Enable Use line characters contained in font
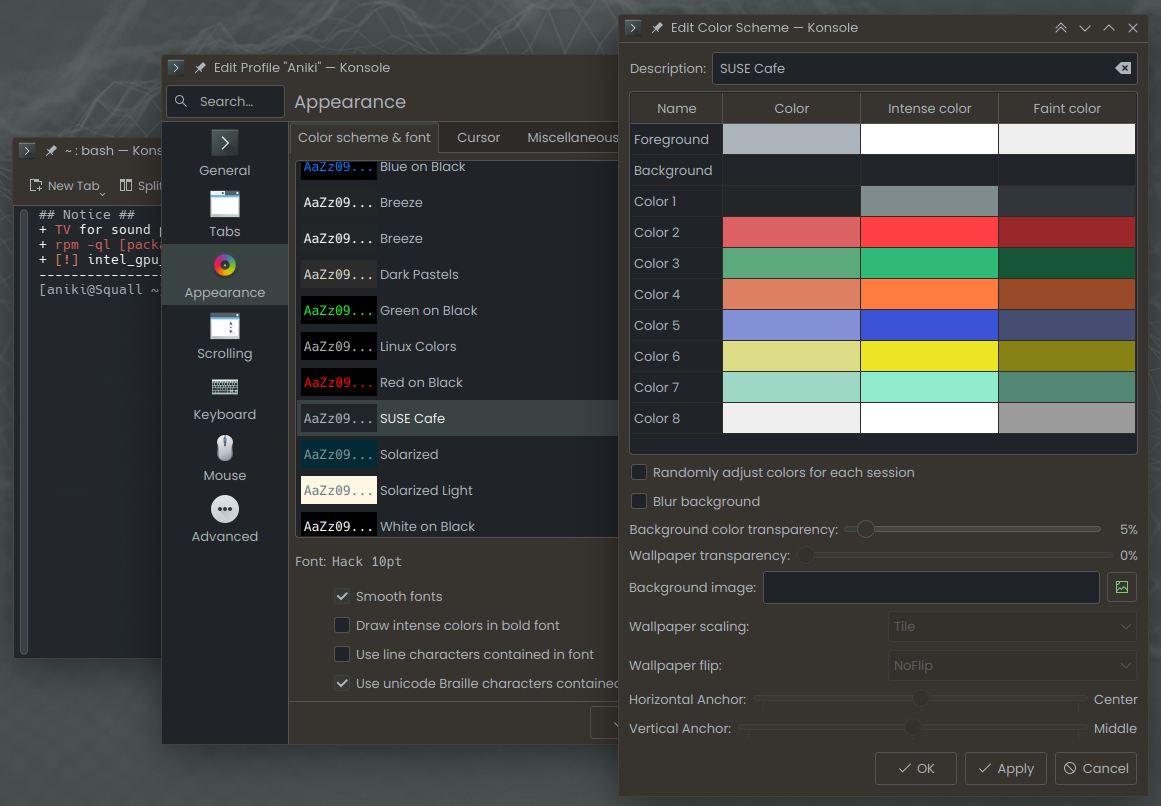Screen dimensions: 1161x806 click(341, 654)
